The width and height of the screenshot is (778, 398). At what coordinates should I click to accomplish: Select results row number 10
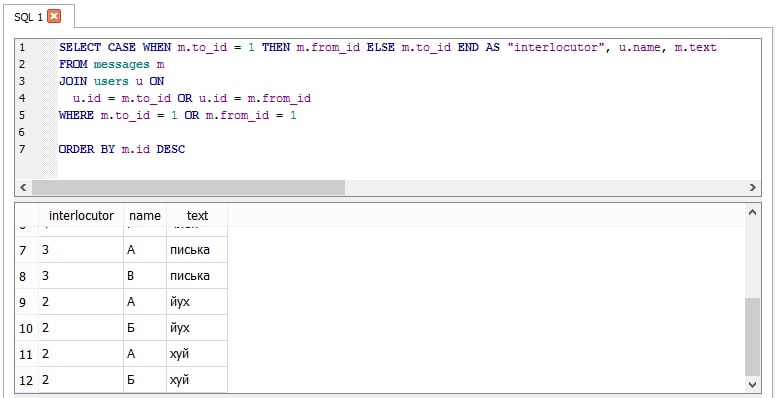(x=26, y=328)
